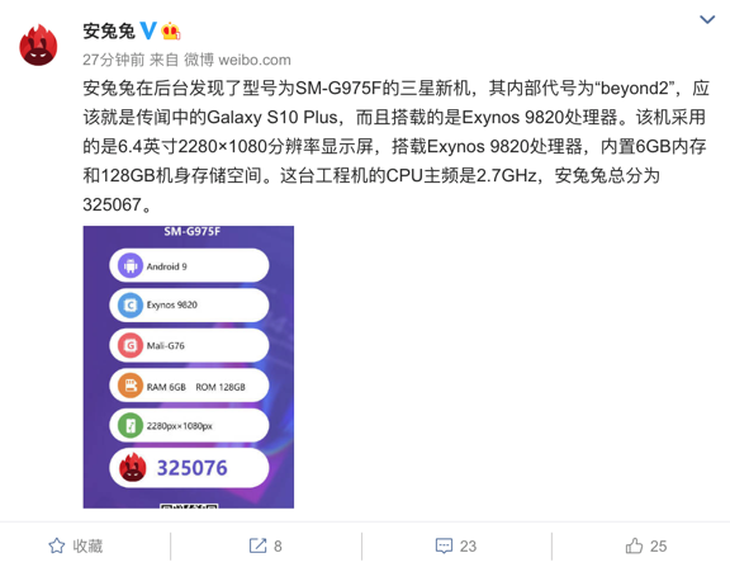Click the 23 comments count
The height and width of the screenshot is (567, 730).
tap(468, 546)
